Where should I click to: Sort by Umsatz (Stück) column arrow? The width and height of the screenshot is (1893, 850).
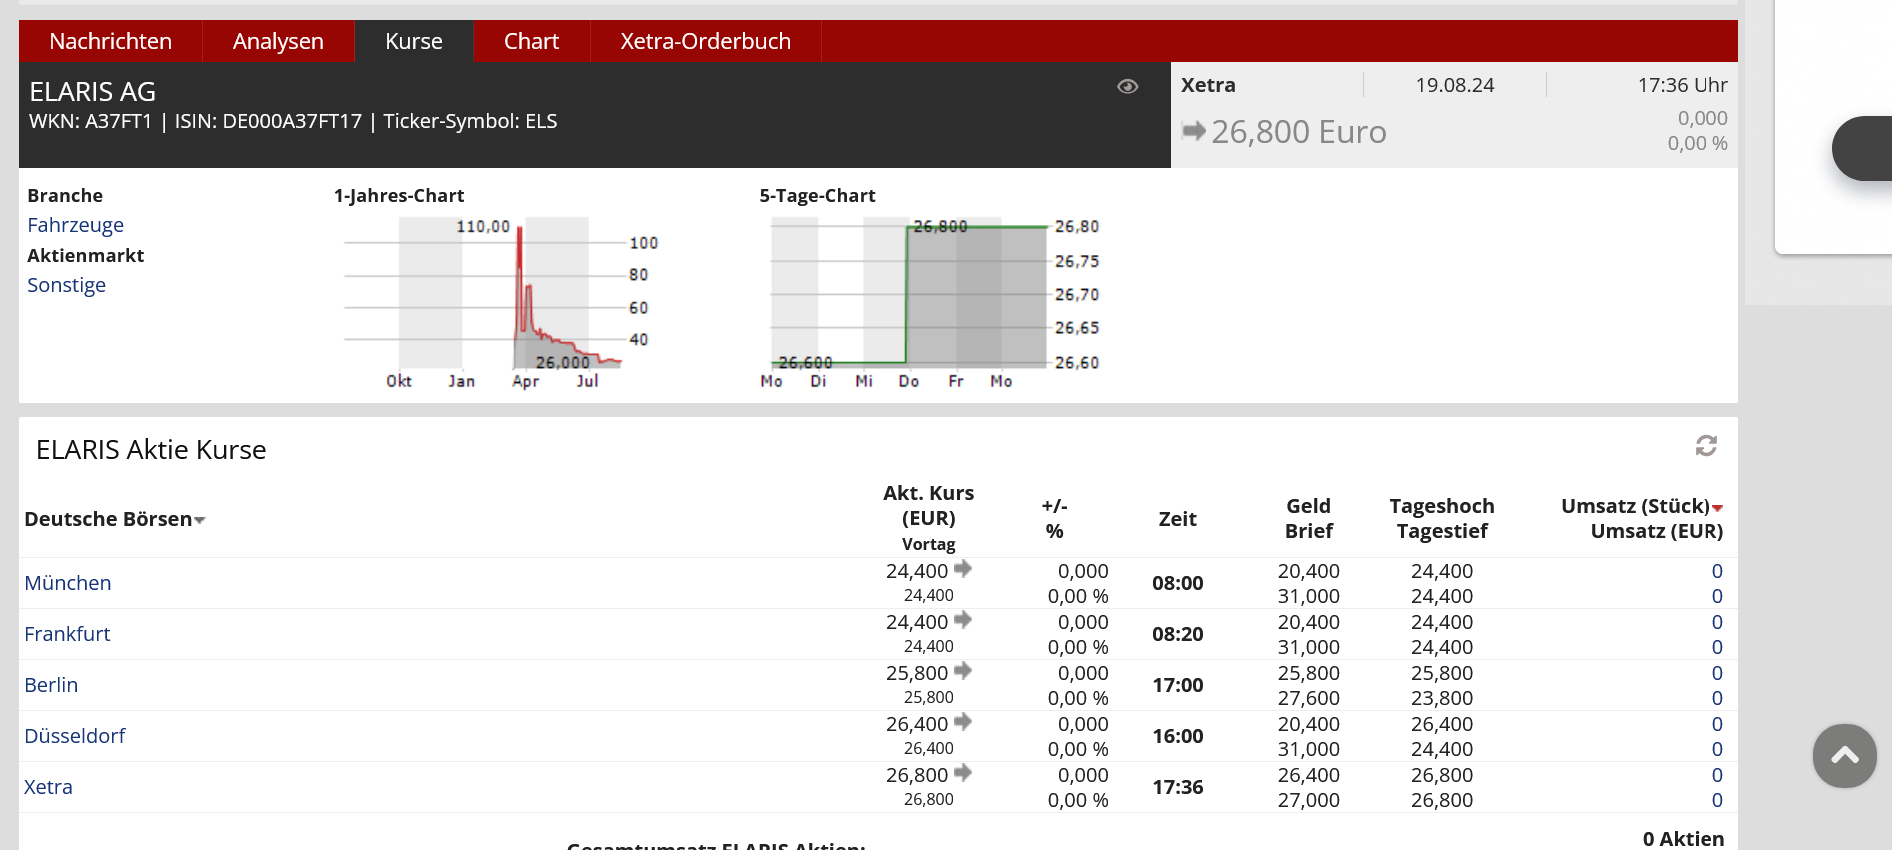pyautogui.click(x=1717, y=508)
